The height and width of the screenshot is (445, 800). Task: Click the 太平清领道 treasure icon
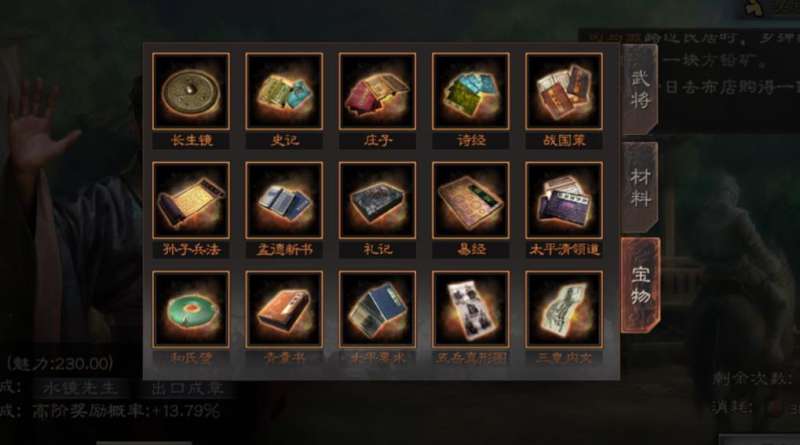pyautogui.click(x=564, y=201)
